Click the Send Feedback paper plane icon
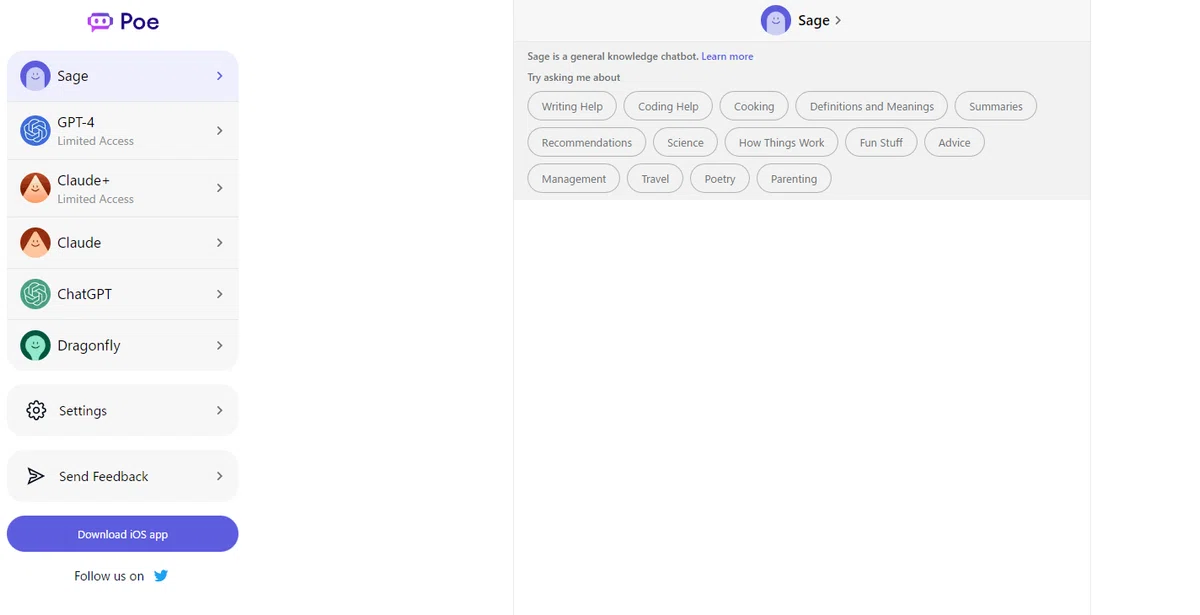 click(x=36, y=476)
